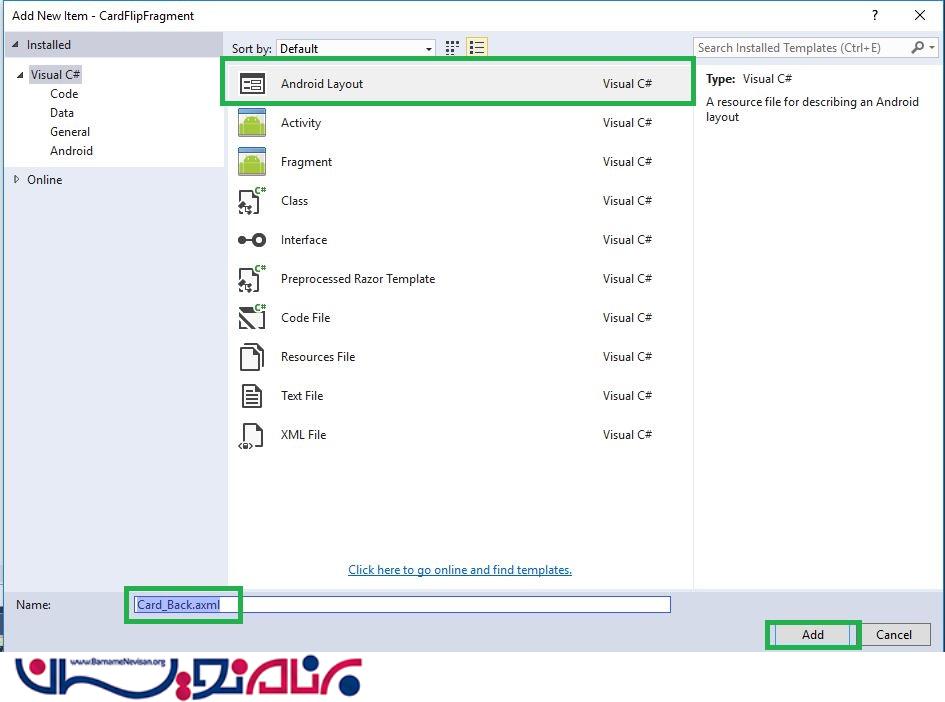
Task: Select the Android category in tree
Action: pos(71,151)
